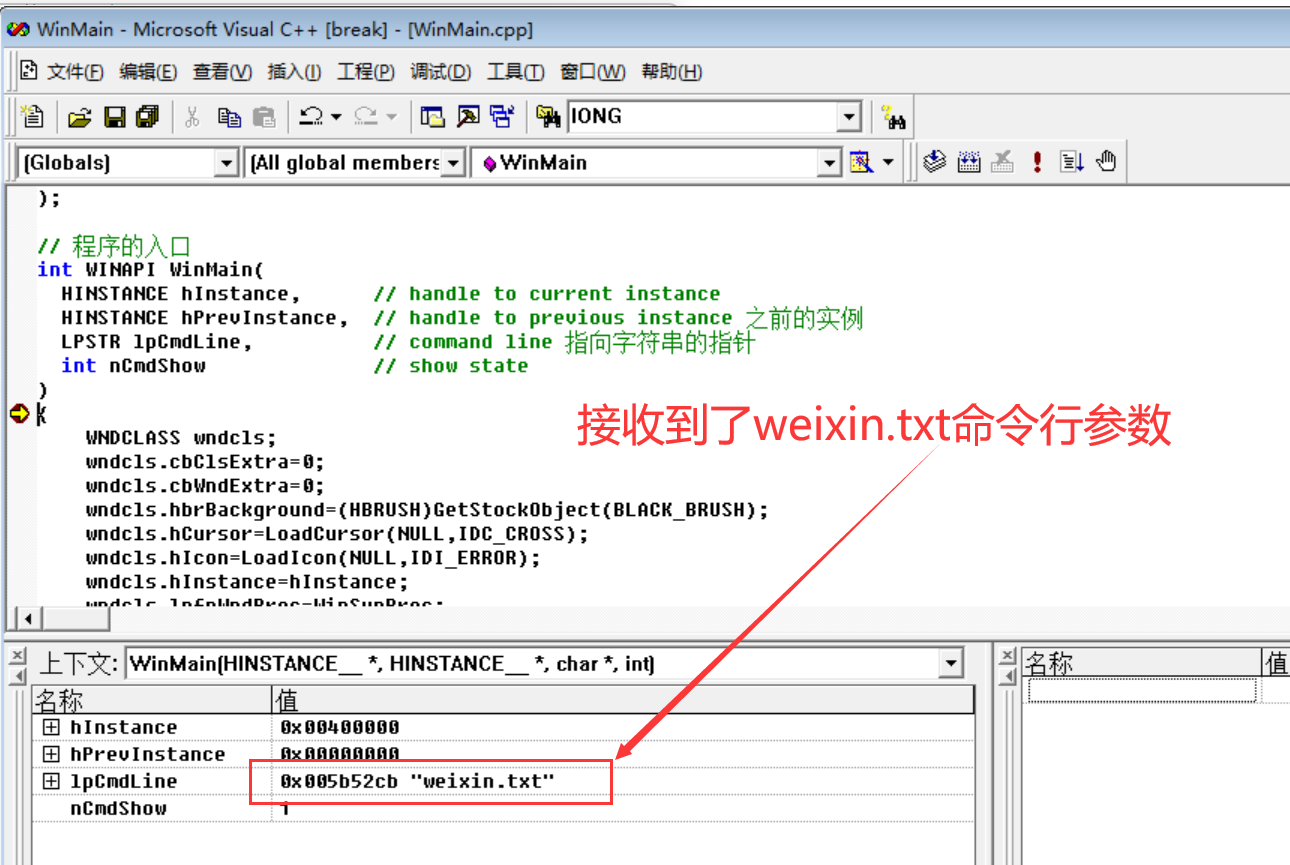Viewport: 1290px width, 865px height.
Task: Click the Cut scissors icon
Action: [192, 117]
